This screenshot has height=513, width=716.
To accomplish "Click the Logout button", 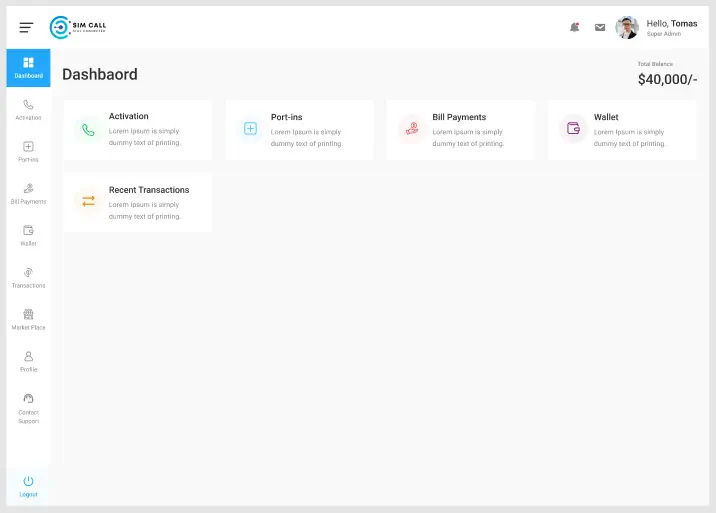I will point(28,486).
